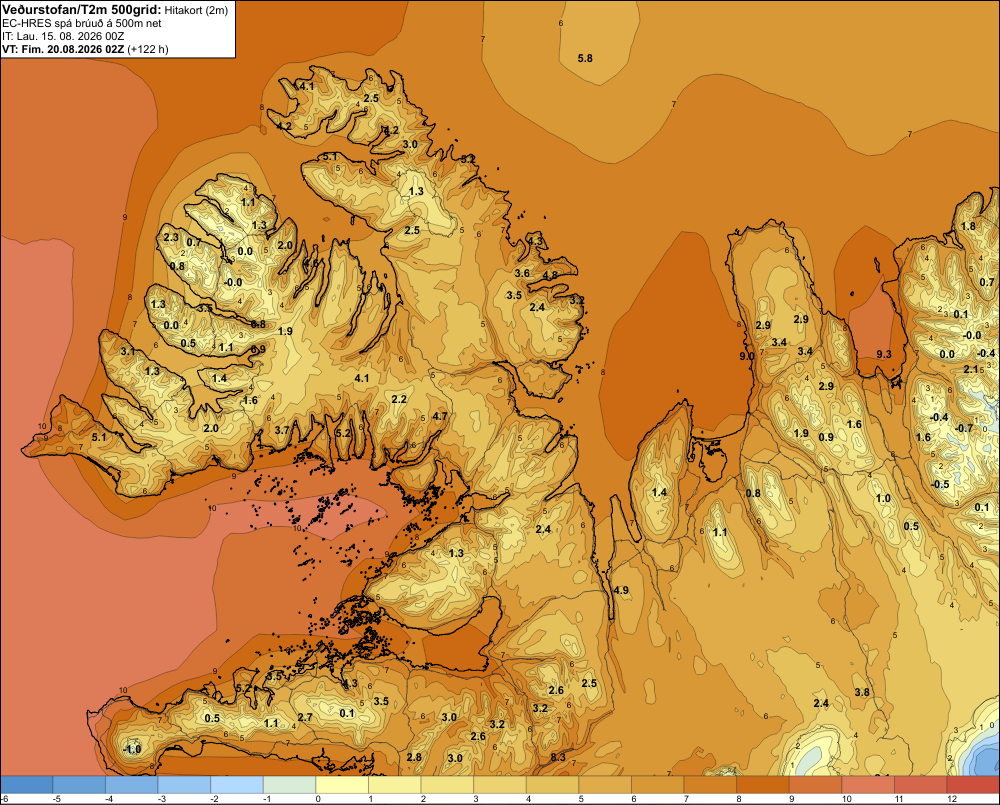Click legend color swatch between -1 and 0
This screenshot has width=1000, height=805.
click(x=290, y=784)
